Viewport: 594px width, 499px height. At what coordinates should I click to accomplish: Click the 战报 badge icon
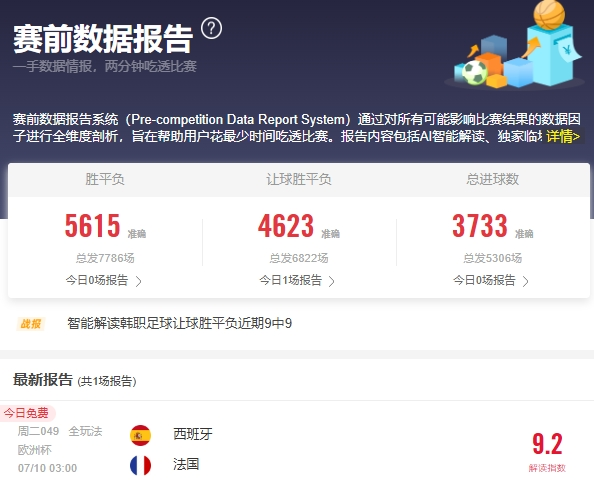(31, 324)
